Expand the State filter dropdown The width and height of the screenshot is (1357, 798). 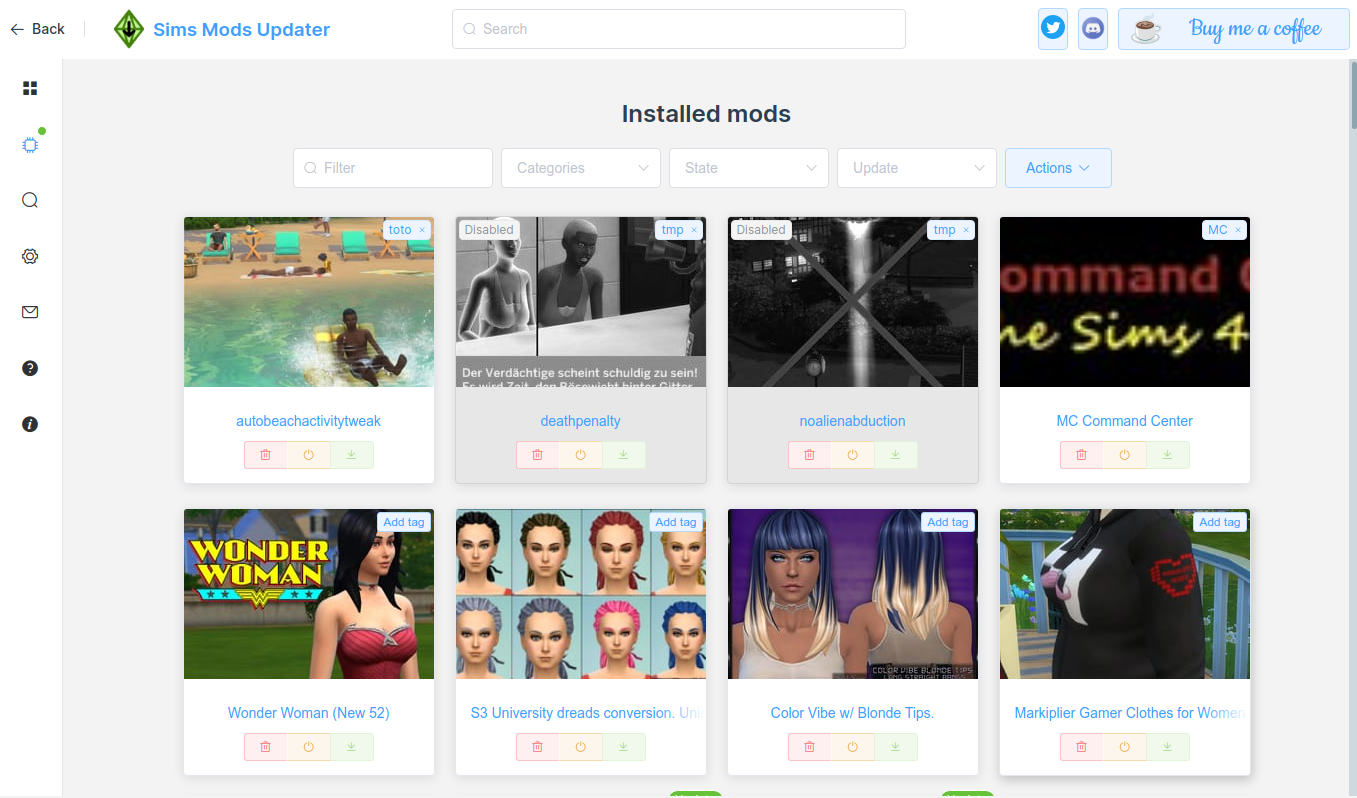point(749,168)
